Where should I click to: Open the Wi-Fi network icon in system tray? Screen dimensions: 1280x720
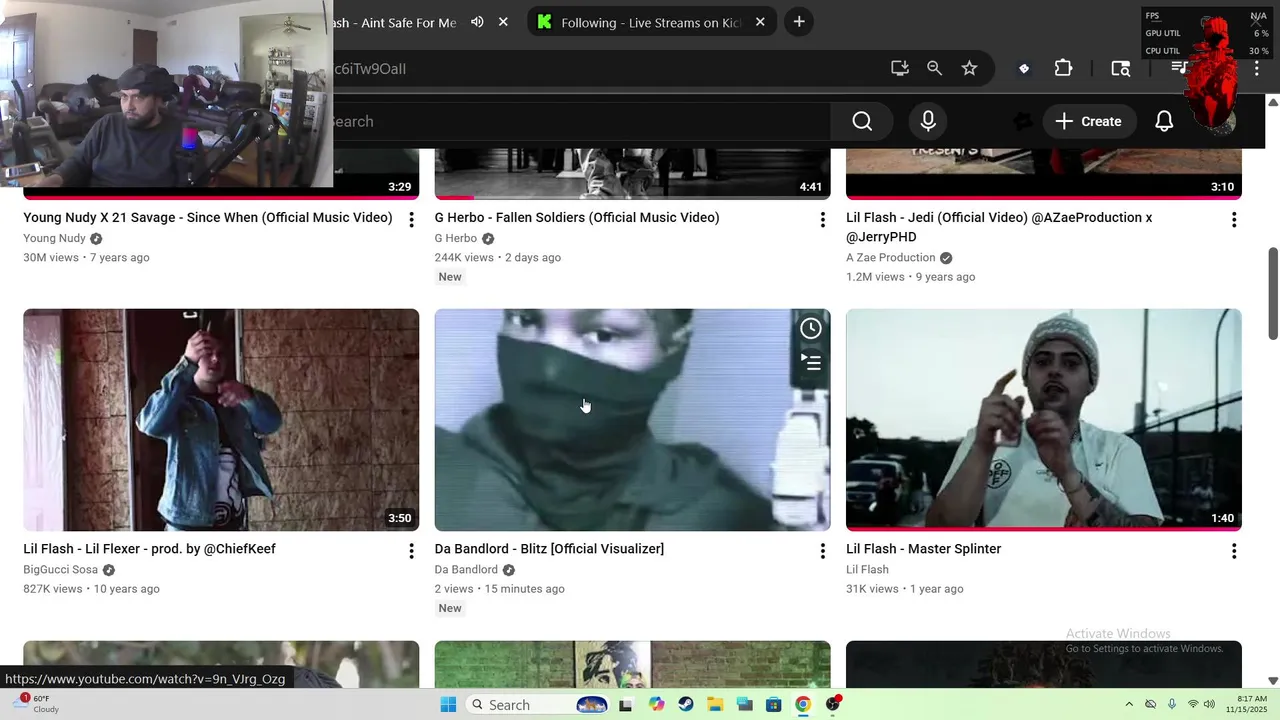tap(1192, 705)
